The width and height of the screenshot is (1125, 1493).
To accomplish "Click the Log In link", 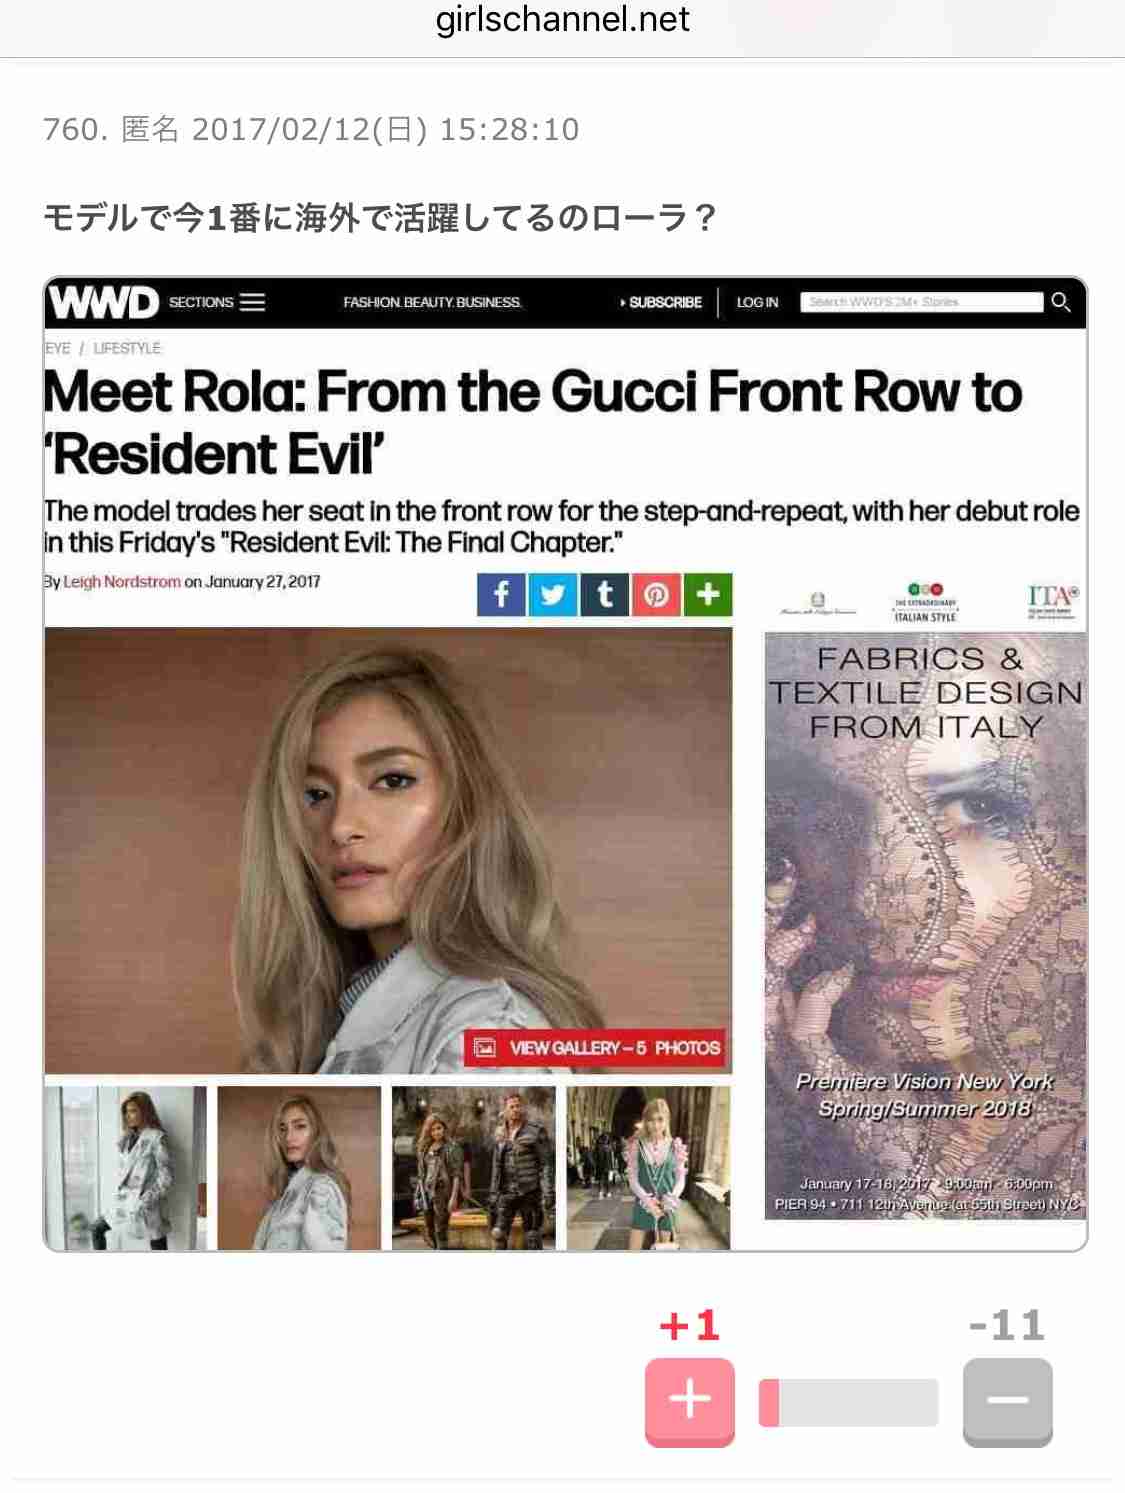I will [x=757, y=302].
